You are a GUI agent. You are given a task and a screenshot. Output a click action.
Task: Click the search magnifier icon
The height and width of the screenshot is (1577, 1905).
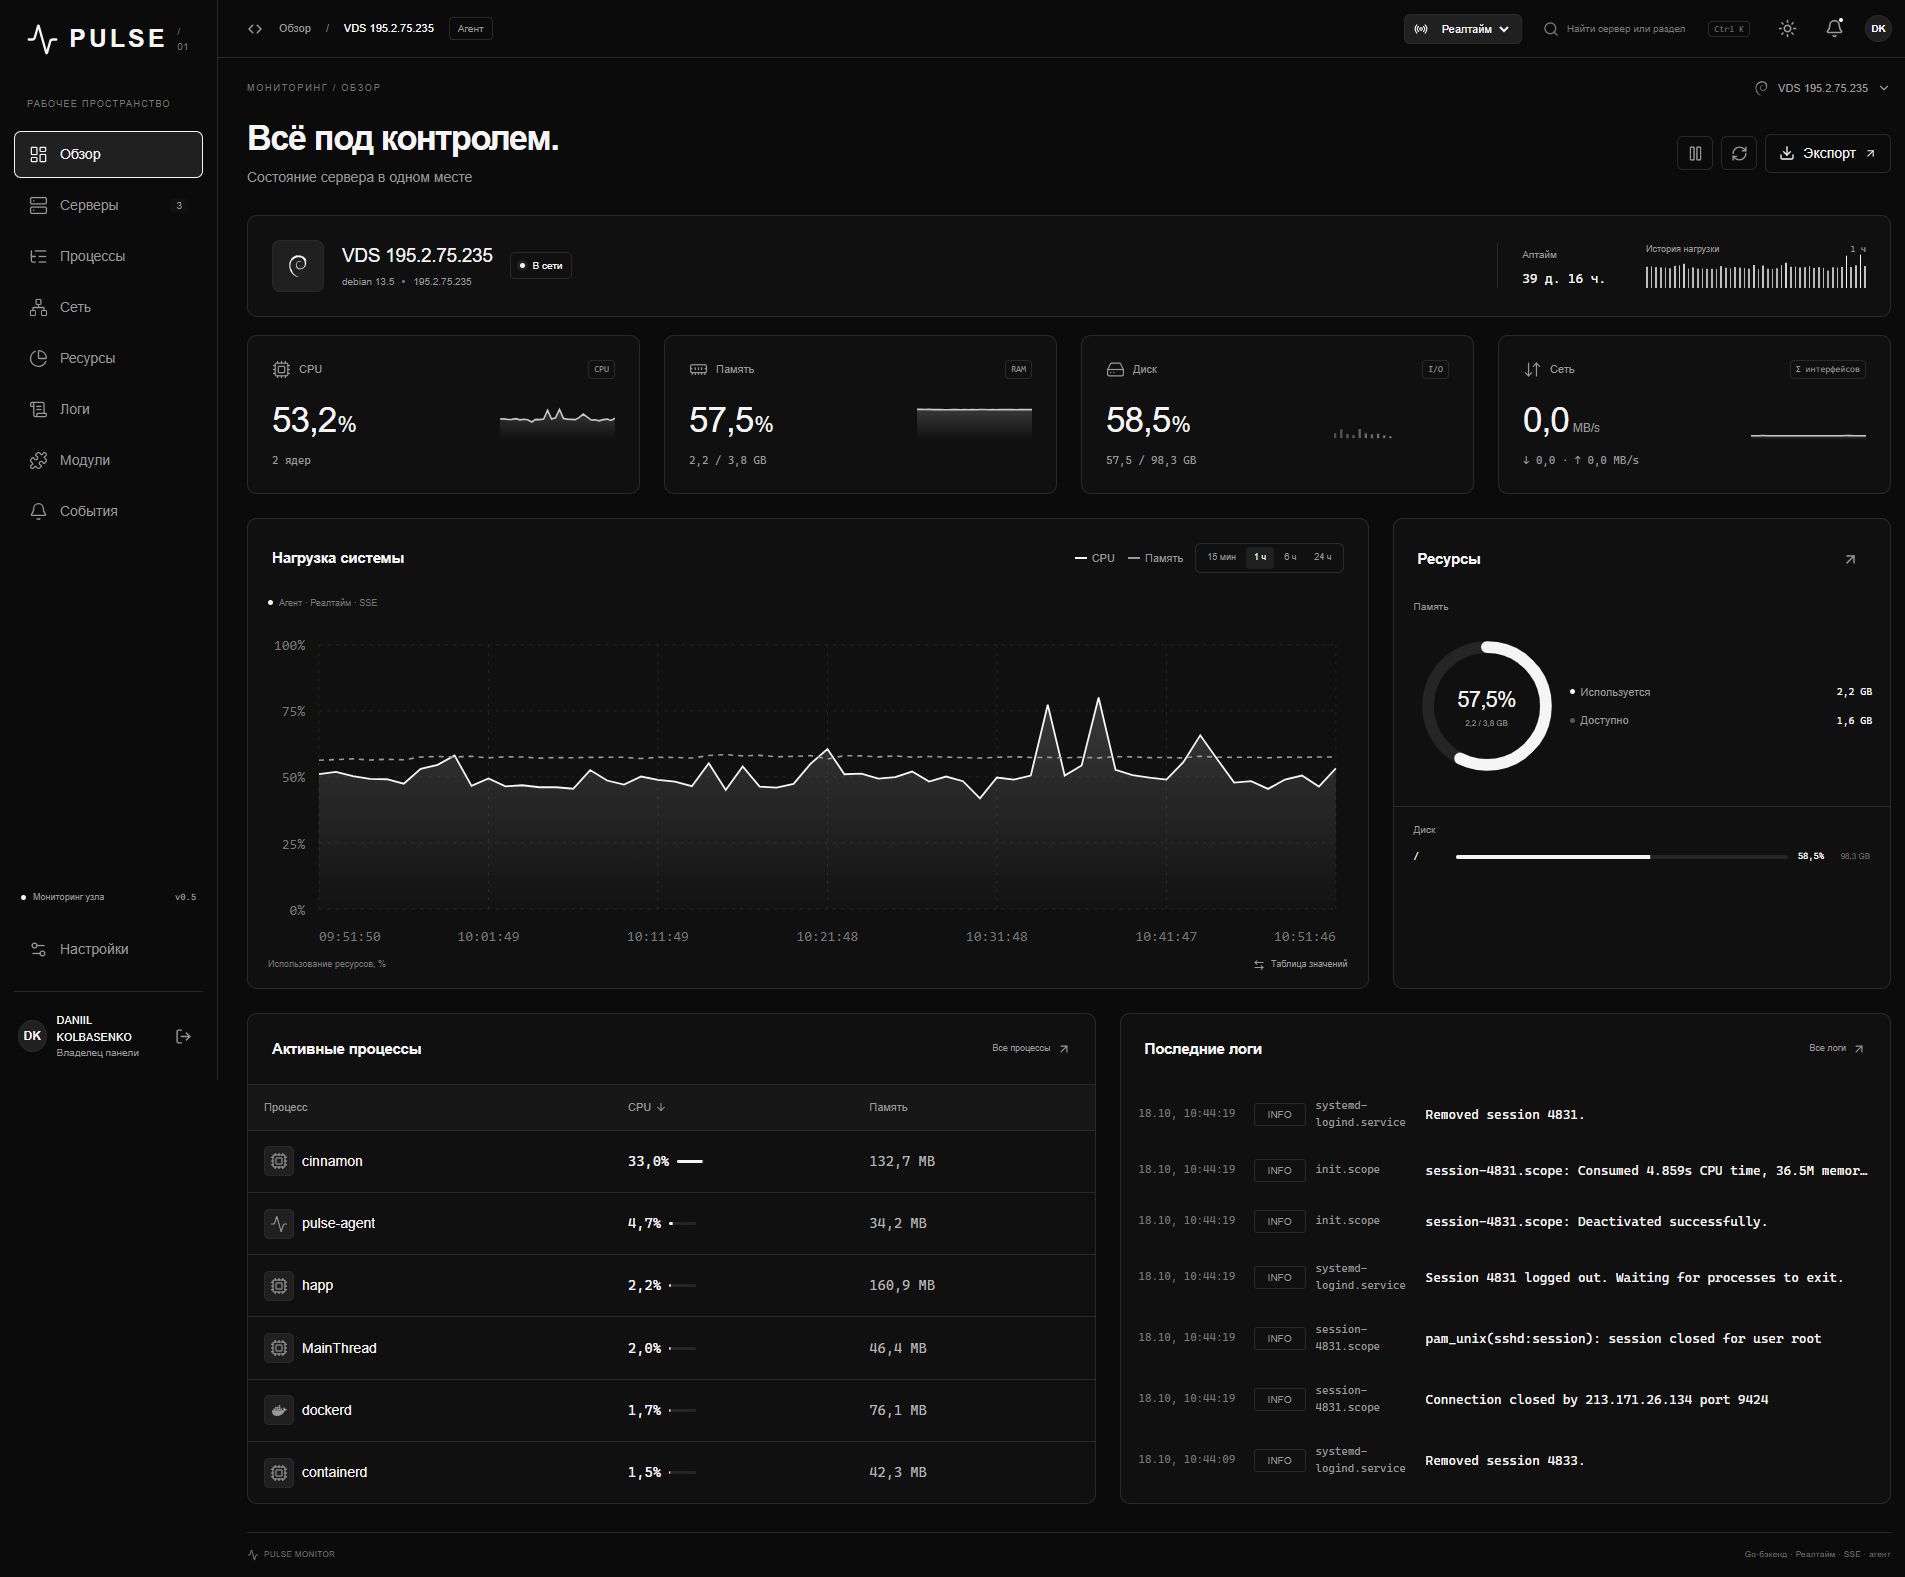tap(1551, 29)
